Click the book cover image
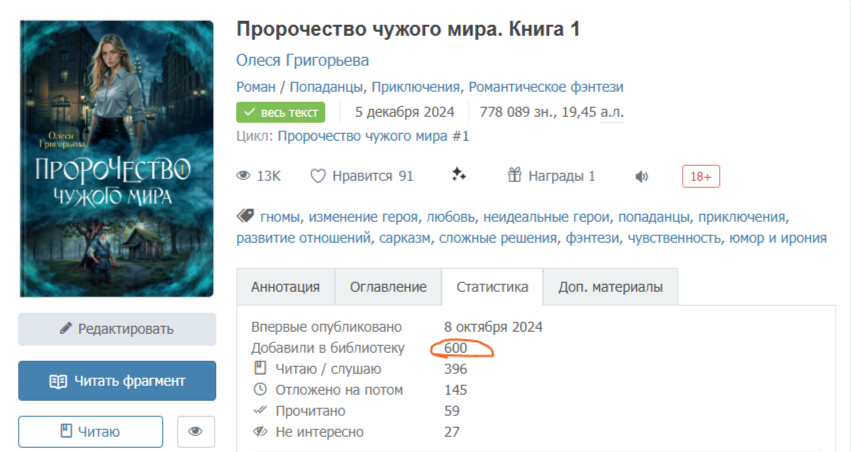 pos(117,159)
